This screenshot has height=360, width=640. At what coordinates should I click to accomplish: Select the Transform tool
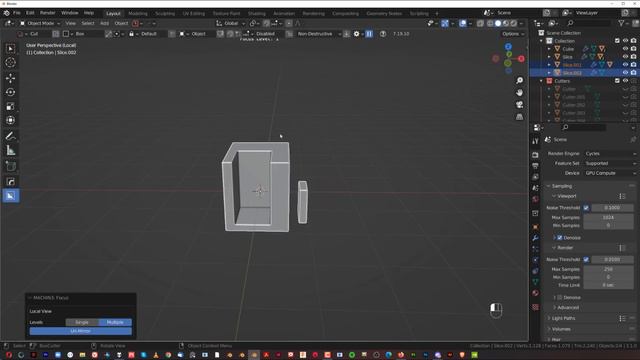tap(11, 120)
